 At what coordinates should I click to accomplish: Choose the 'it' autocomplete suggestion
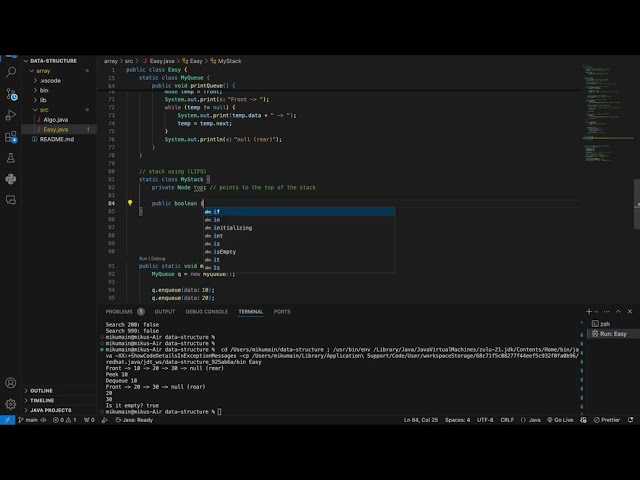[x=299, y=260]
